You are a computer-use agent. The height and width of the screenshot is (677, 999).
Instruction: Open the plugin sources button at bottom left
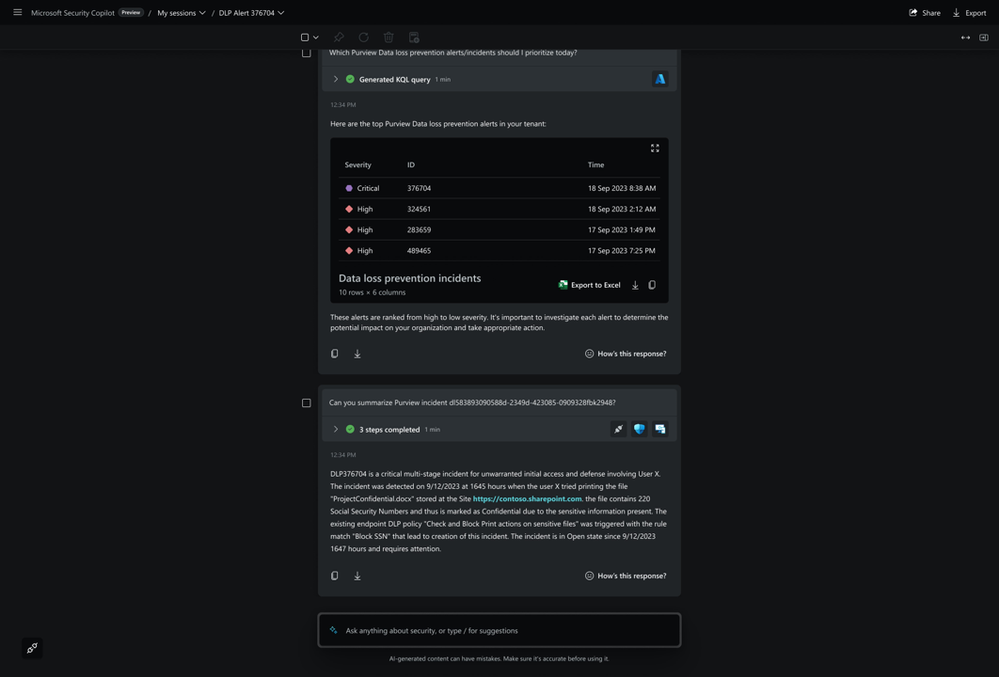32,648
